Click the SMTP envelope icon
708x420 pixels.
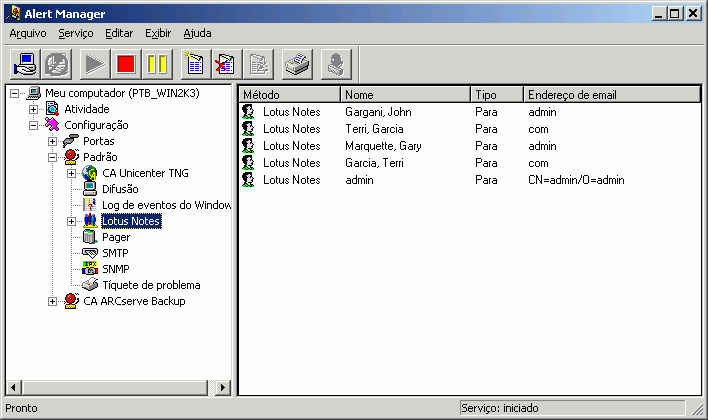pyautogui.click(x=90, y=253)
